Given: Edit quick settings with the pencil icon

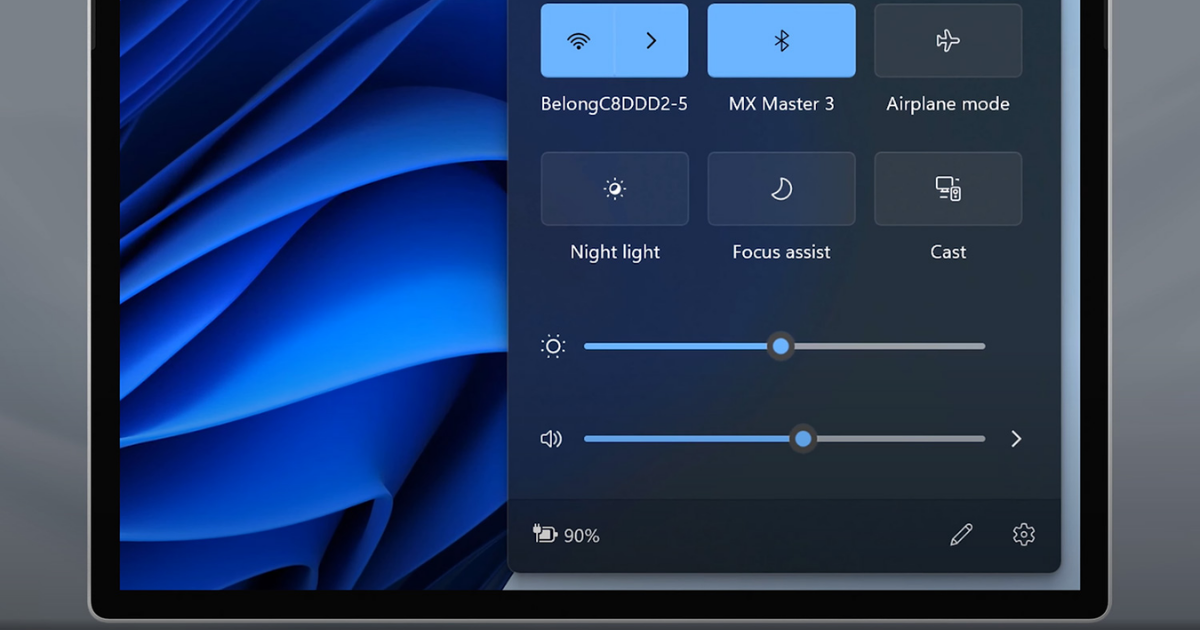Looking at the screenshot, I should (961, 535).
